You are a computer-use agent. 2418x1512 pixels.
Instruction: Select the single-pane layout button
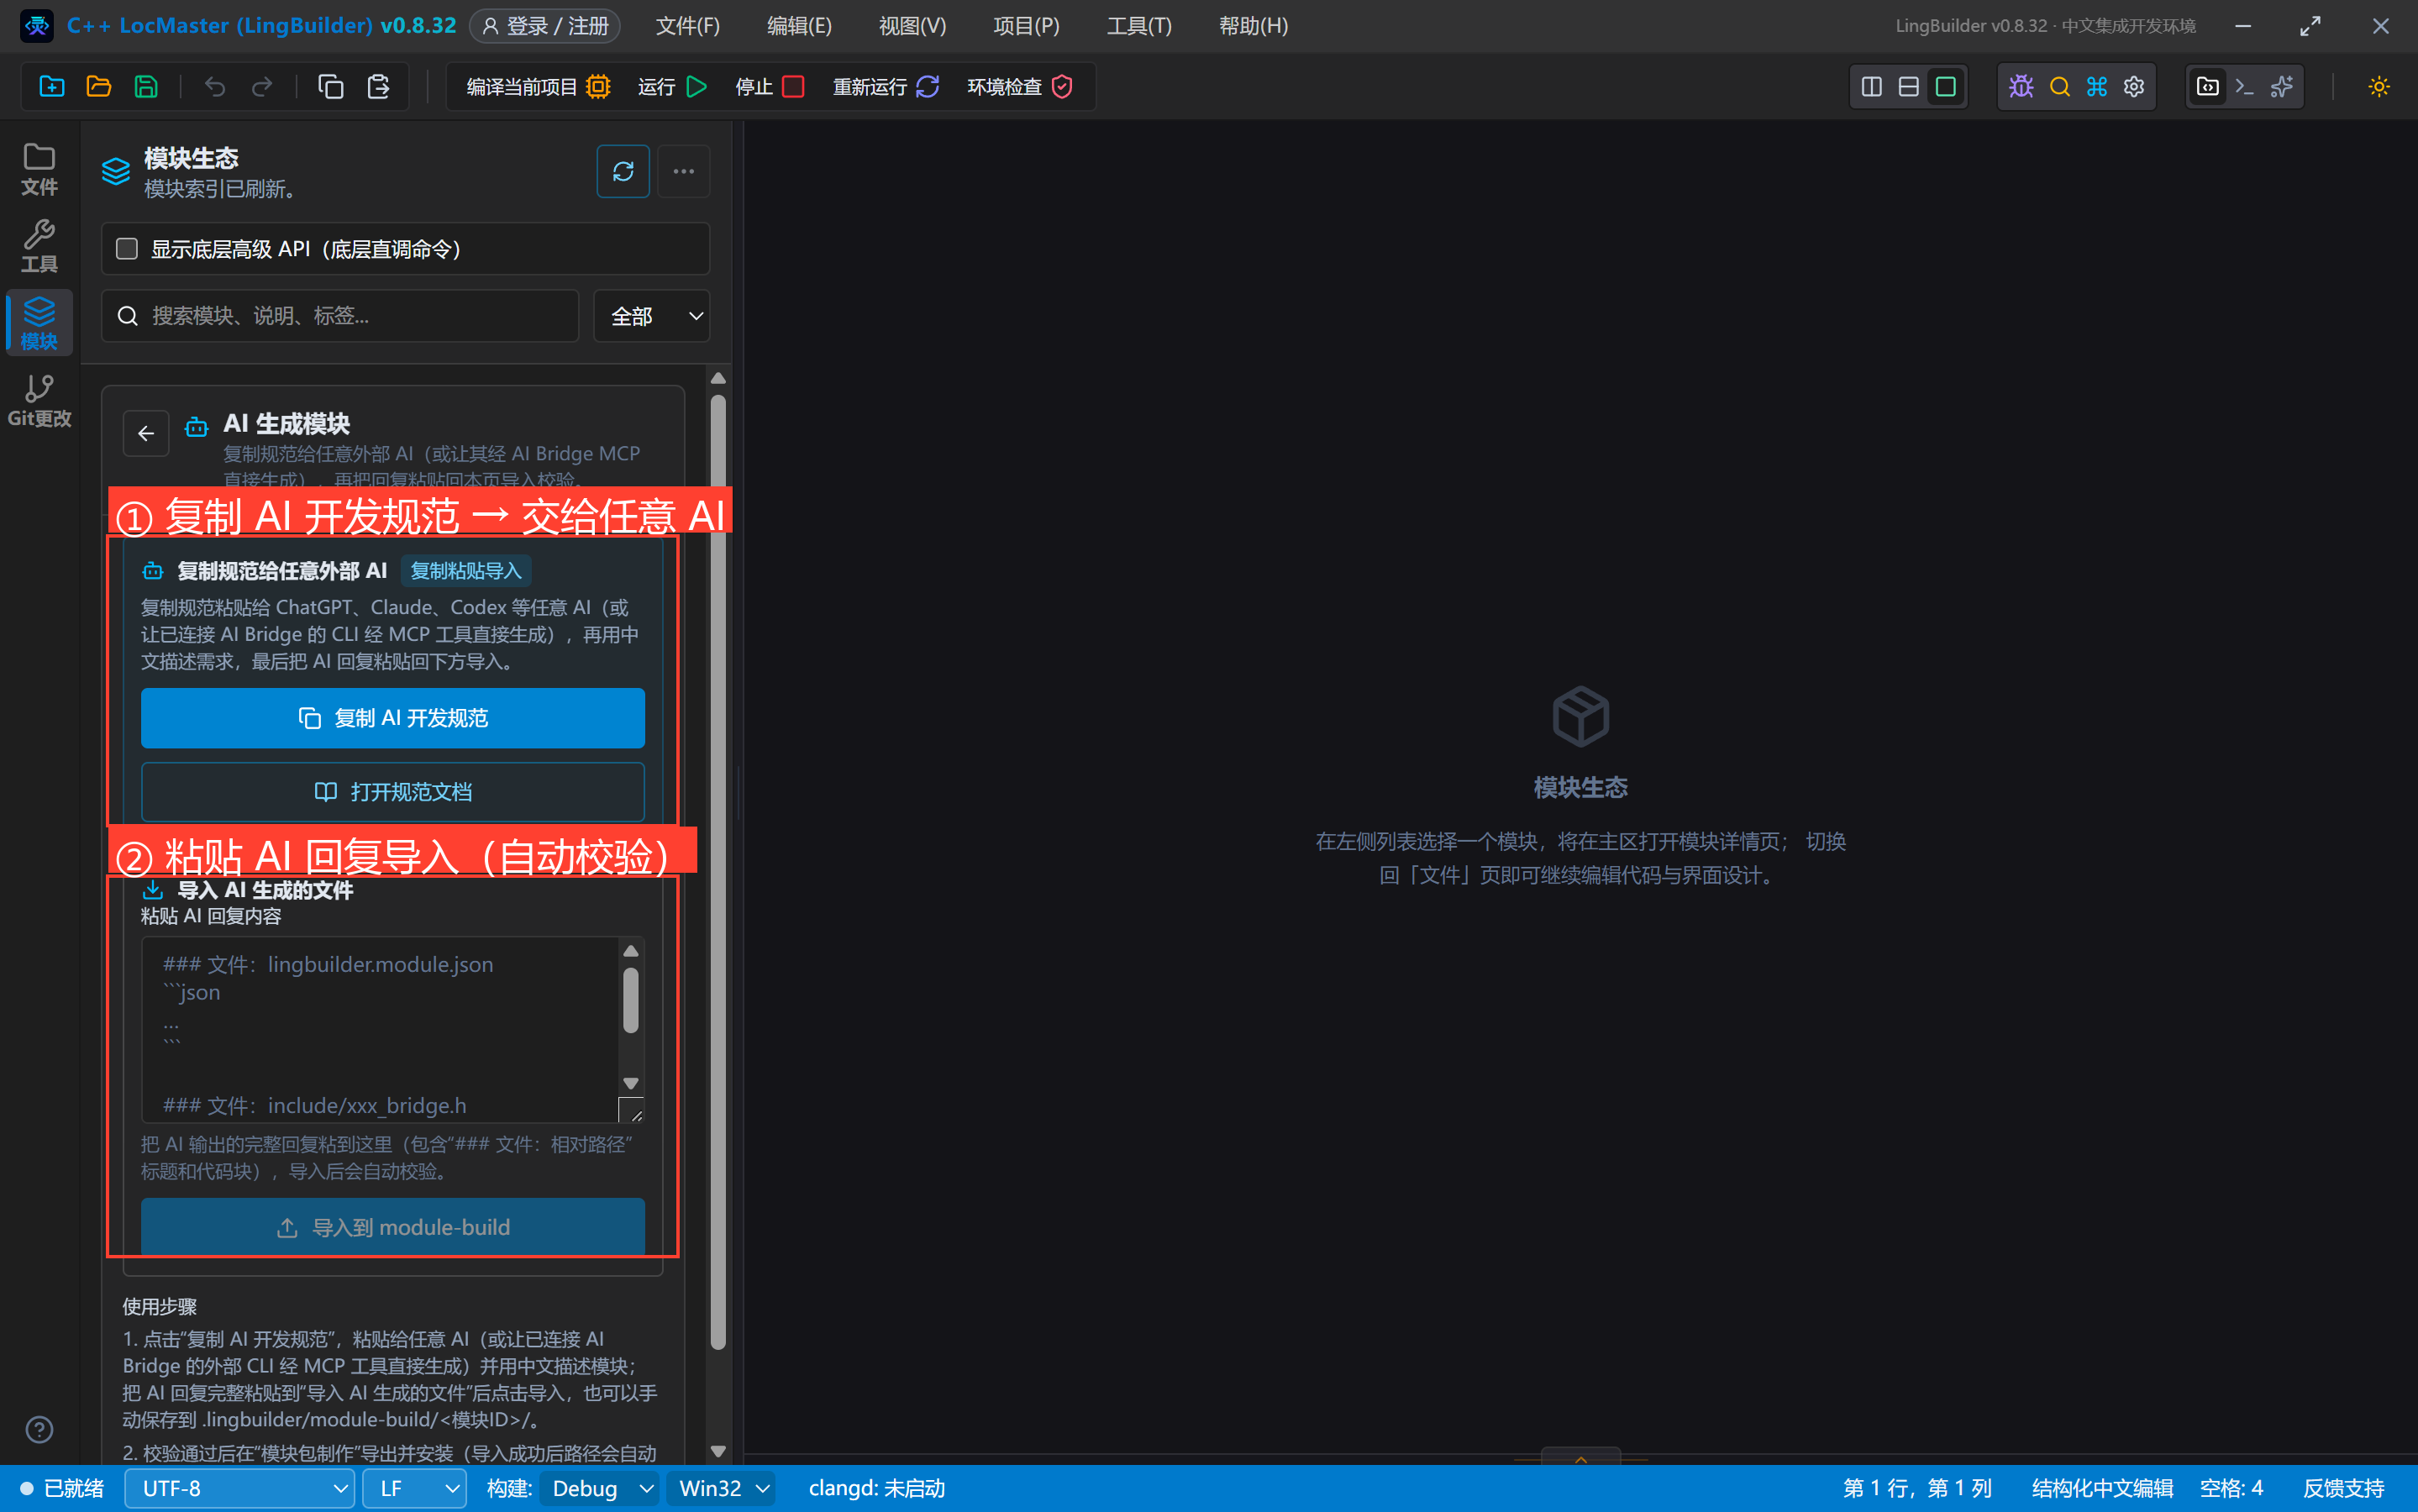click(1945, 87)
